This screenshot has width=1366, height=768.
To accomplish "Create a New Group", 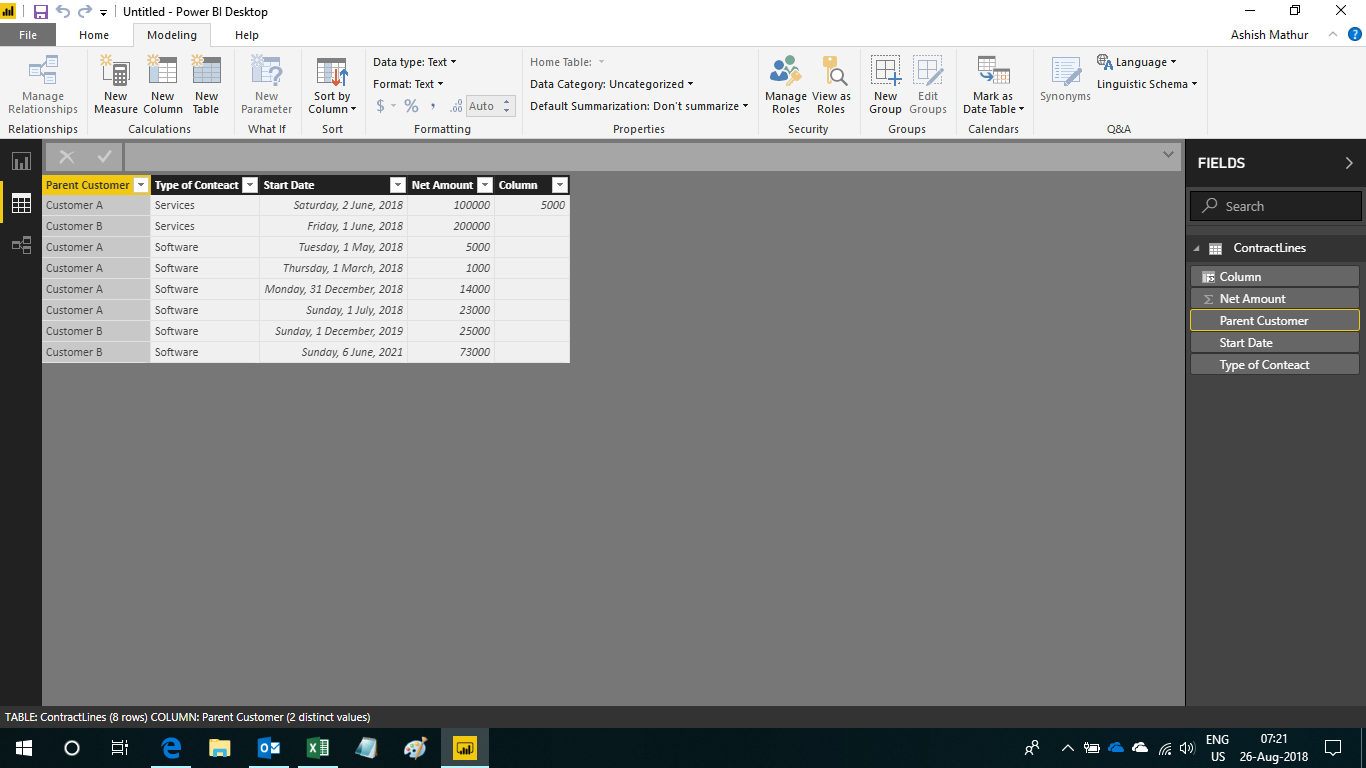I will coord(885,85).
